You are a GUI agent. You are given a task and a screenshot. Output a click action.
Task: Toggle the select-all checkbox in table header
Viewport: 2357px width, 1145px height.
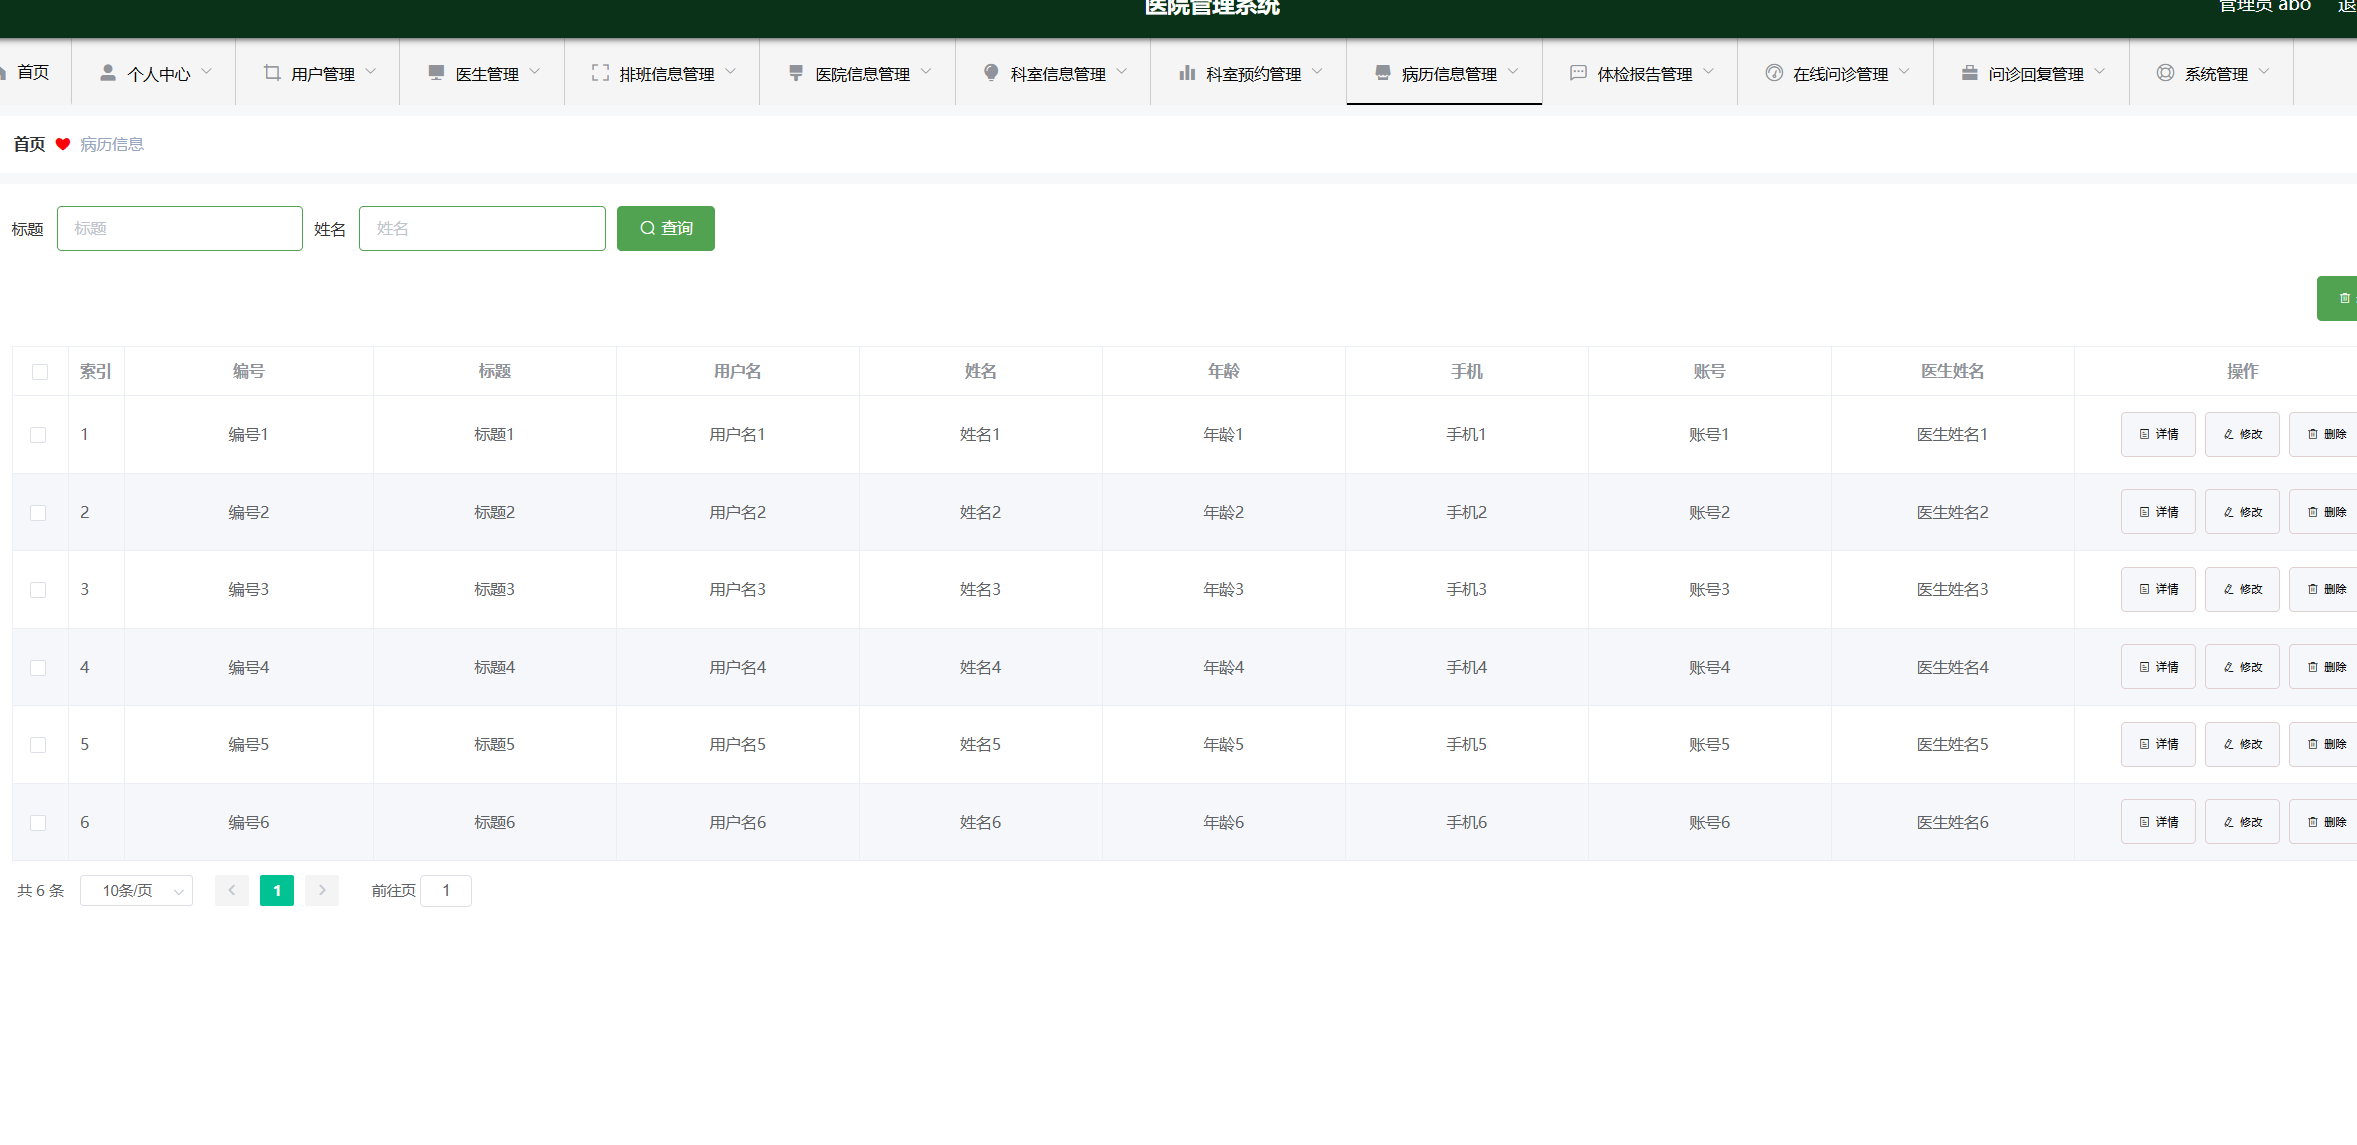click(x=40, y=372)
